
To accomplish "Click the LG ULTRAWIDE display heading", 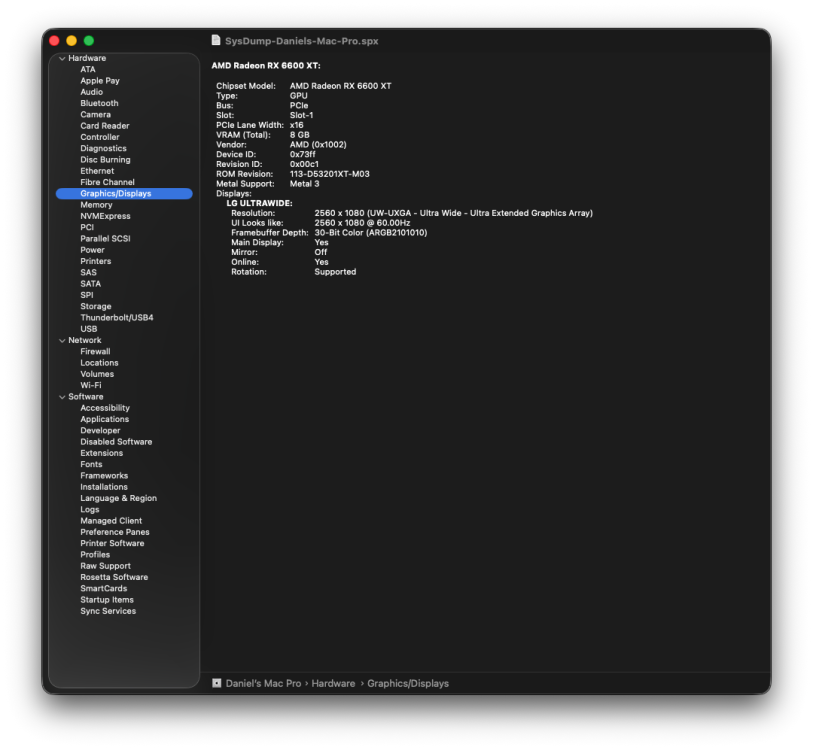I will click(x=259, y=203).
